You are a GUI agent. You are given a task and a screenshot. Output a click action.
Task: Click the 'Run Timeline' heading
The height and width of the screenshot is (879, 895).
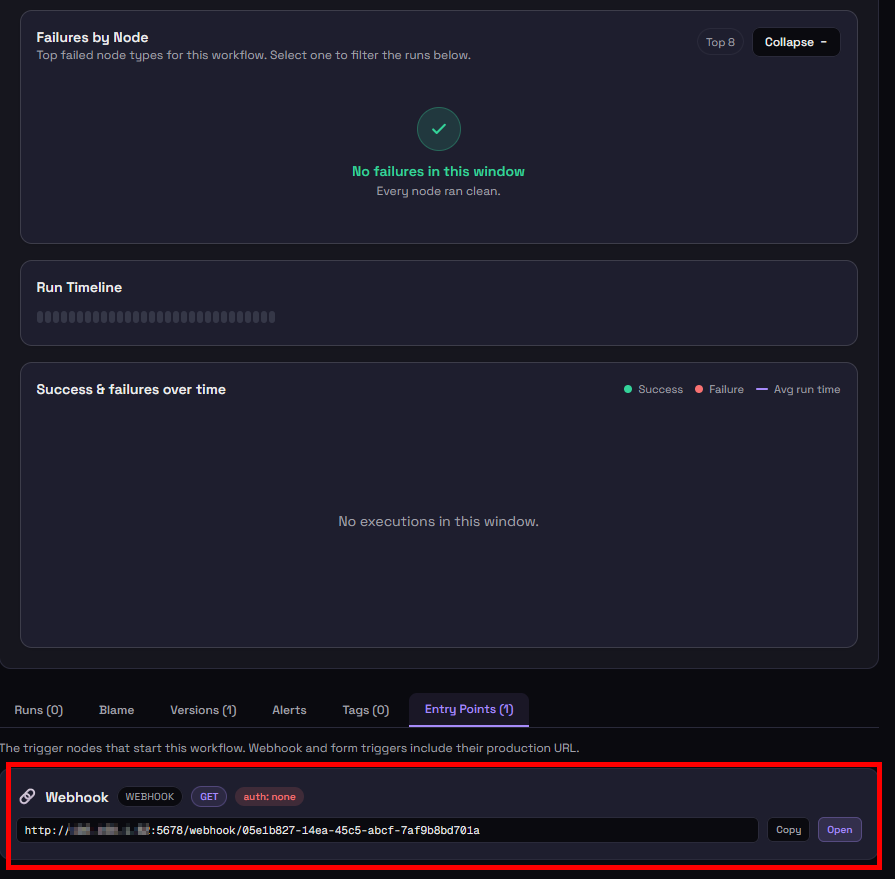(79, 287)
